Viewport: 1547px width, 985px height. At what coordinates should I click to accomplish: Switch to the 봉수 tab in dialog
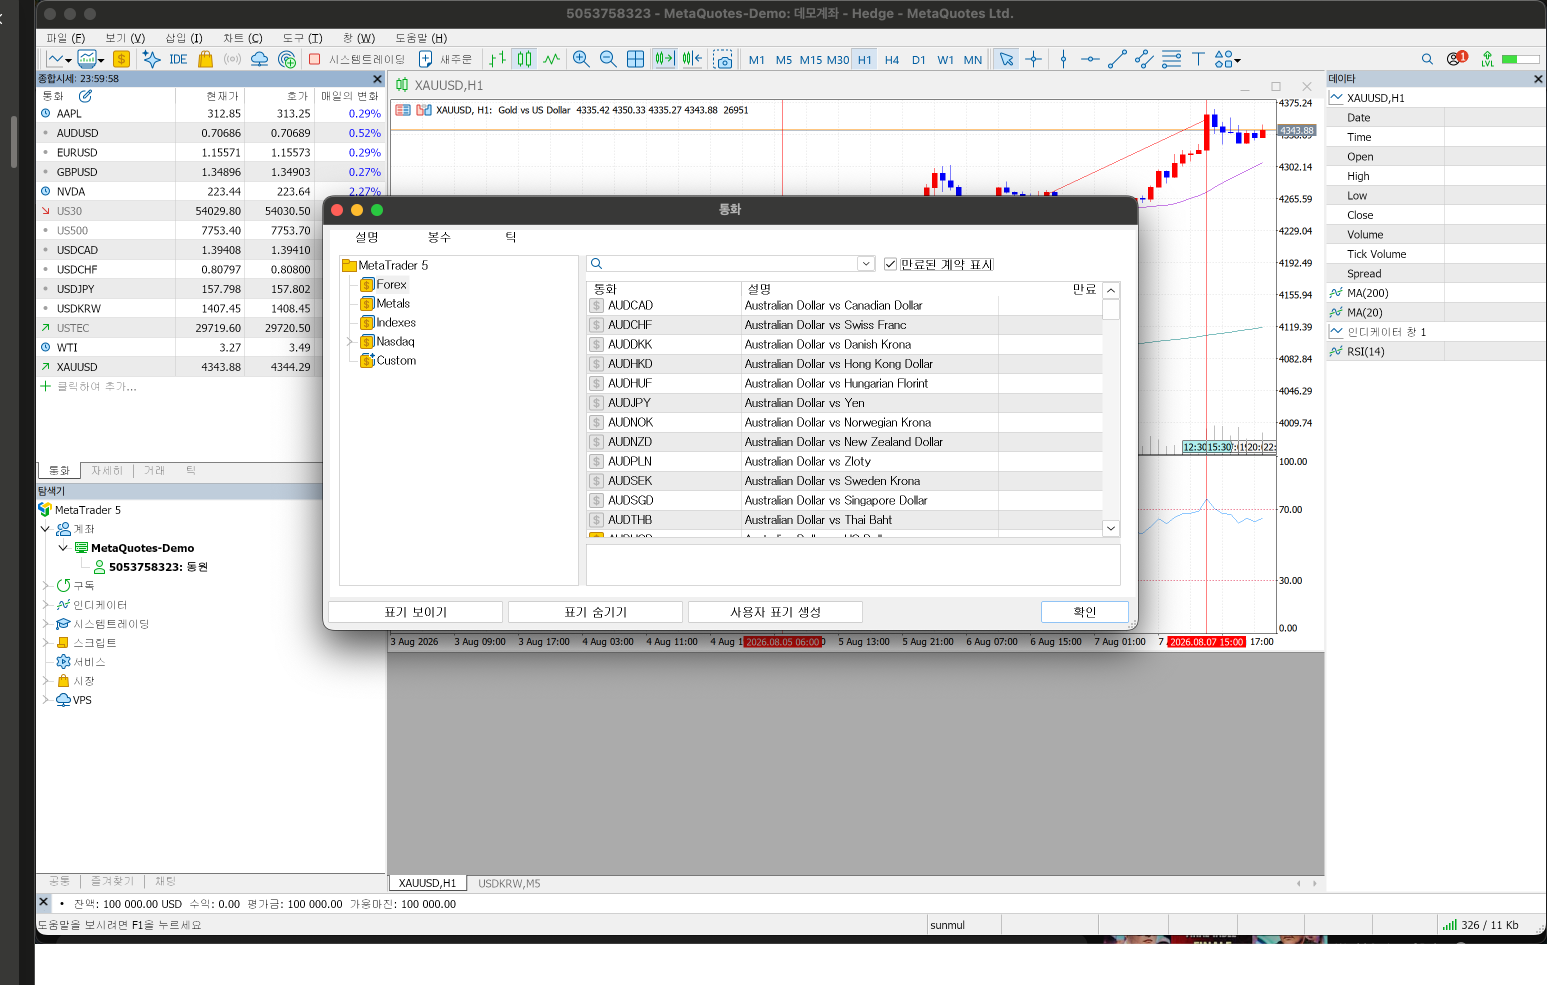(439, 237)
